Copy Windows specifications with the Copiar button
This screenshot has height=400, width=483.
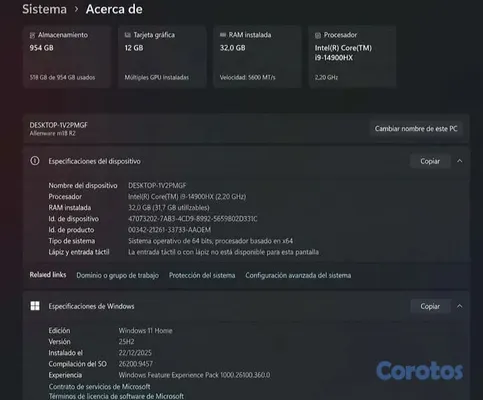430,306
